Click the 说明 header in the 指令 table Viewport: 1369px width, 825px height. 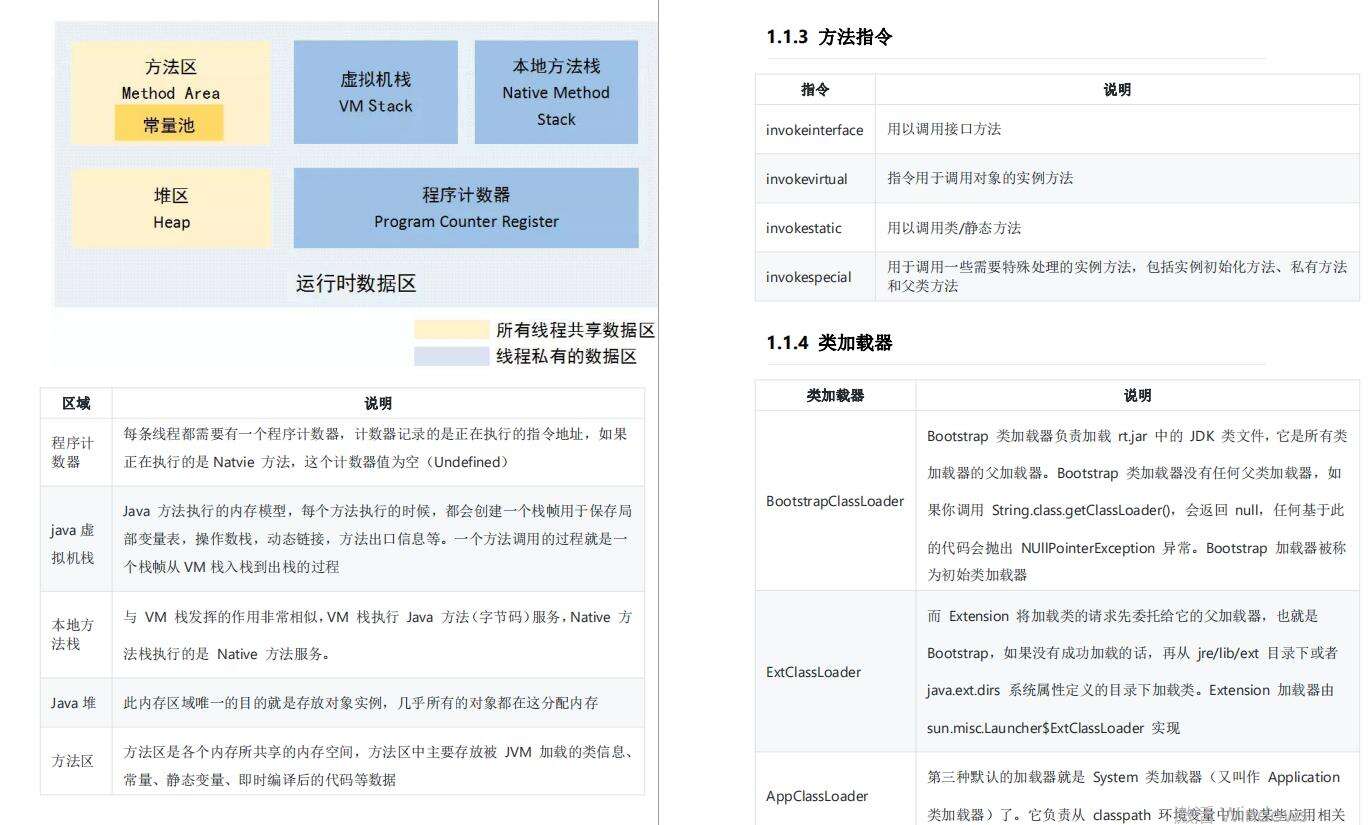[x=1117, y=89]
